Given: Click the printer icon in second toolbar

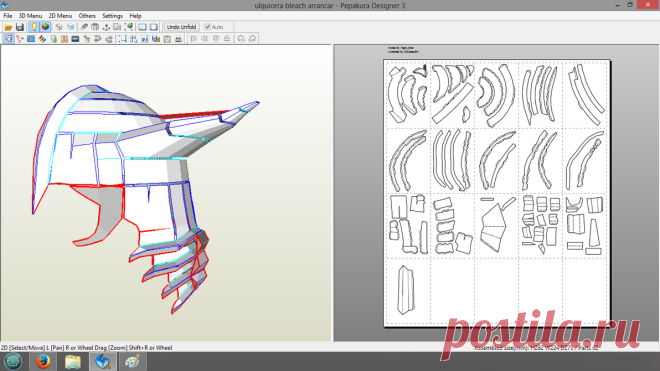Looking at the screenshot, I should click(178, 39).
